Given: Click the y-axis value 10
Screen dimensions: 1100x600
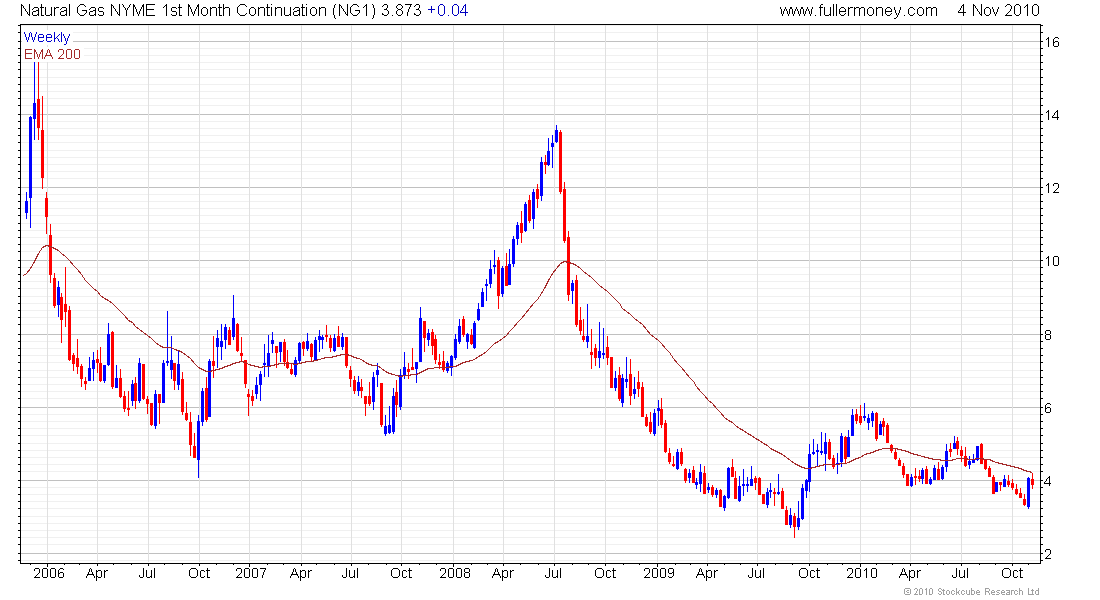Looking at the screenshot, I should point(1052,261).
